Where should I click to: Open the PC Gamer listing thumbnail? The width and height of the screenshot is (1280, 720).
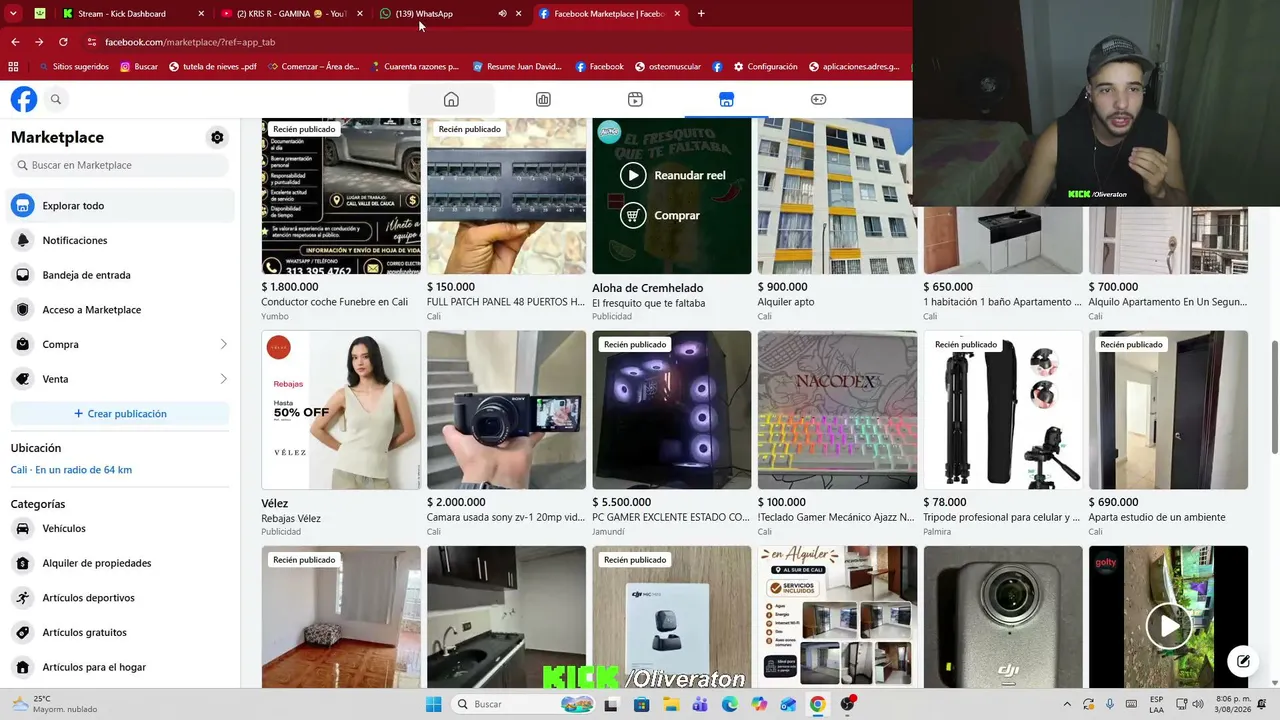[672, 410]
